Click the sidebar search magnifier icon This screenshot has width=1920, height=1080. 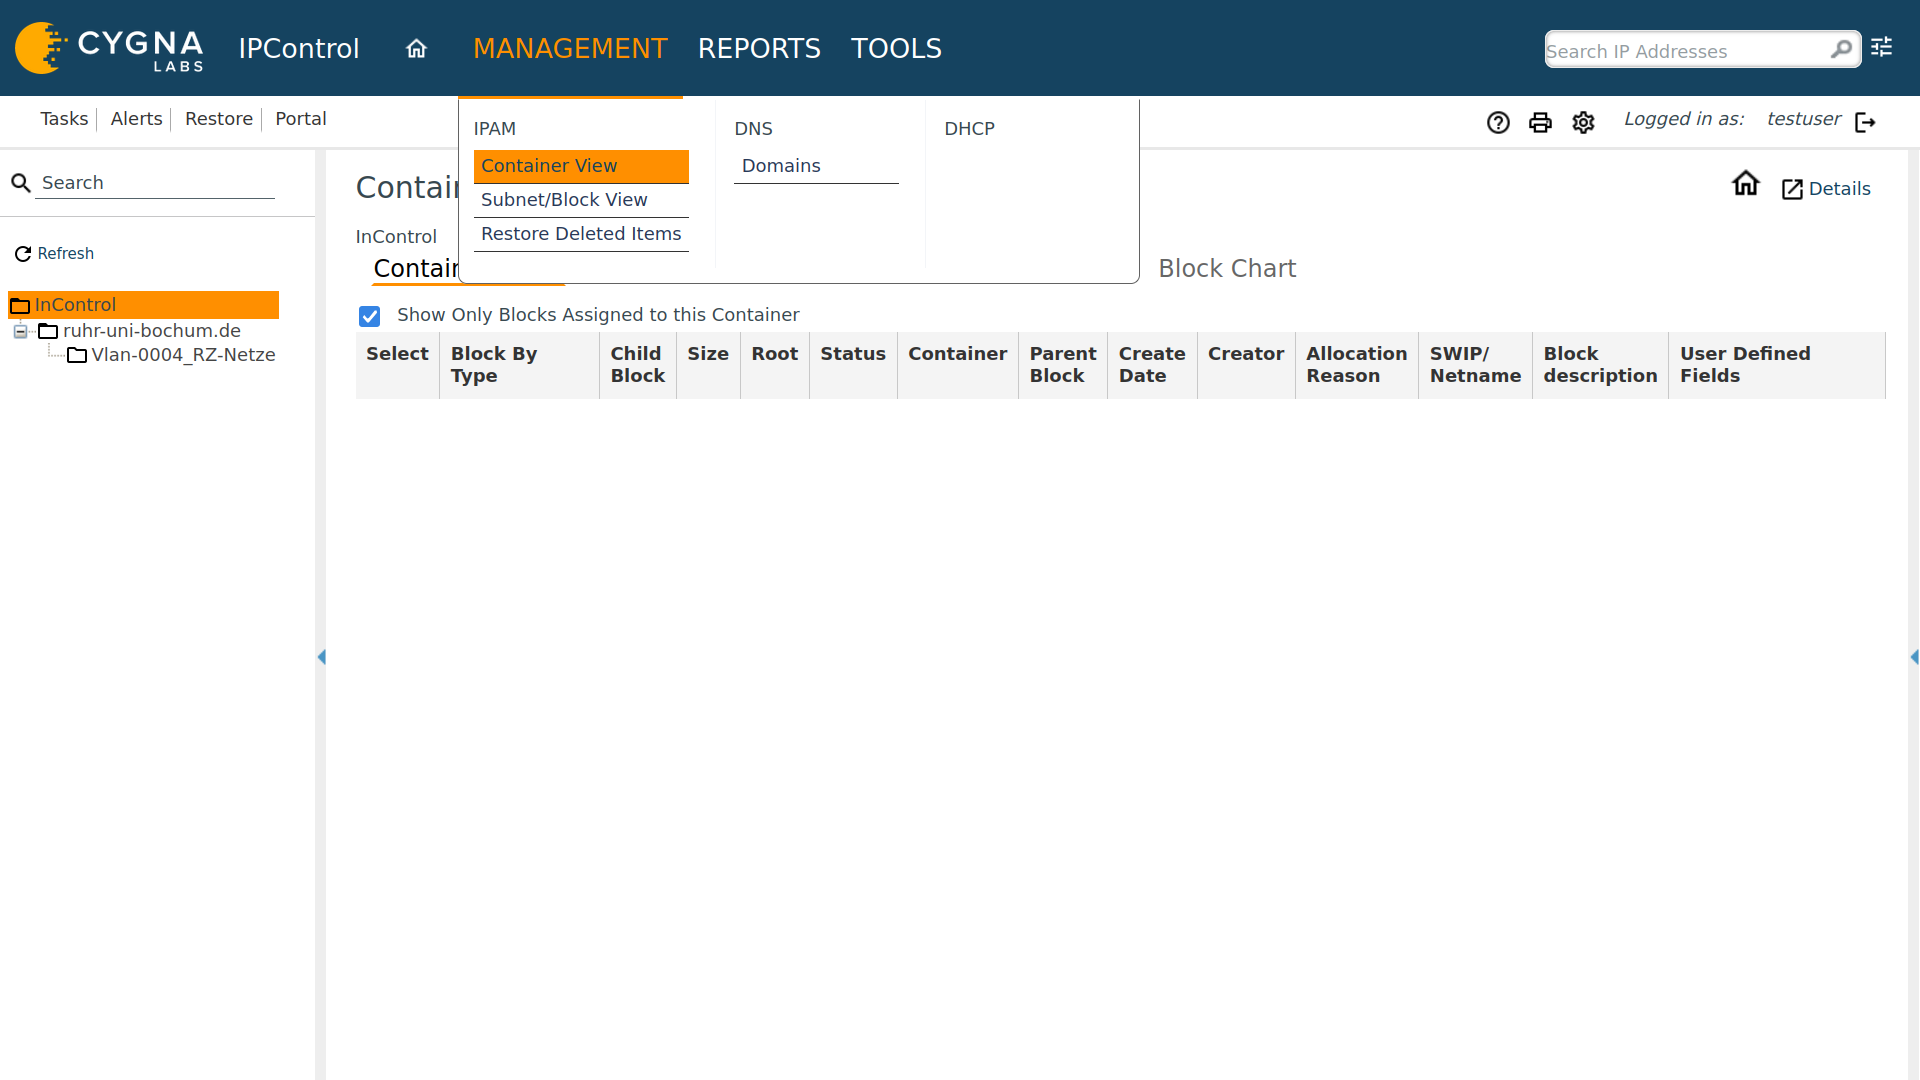21,183
